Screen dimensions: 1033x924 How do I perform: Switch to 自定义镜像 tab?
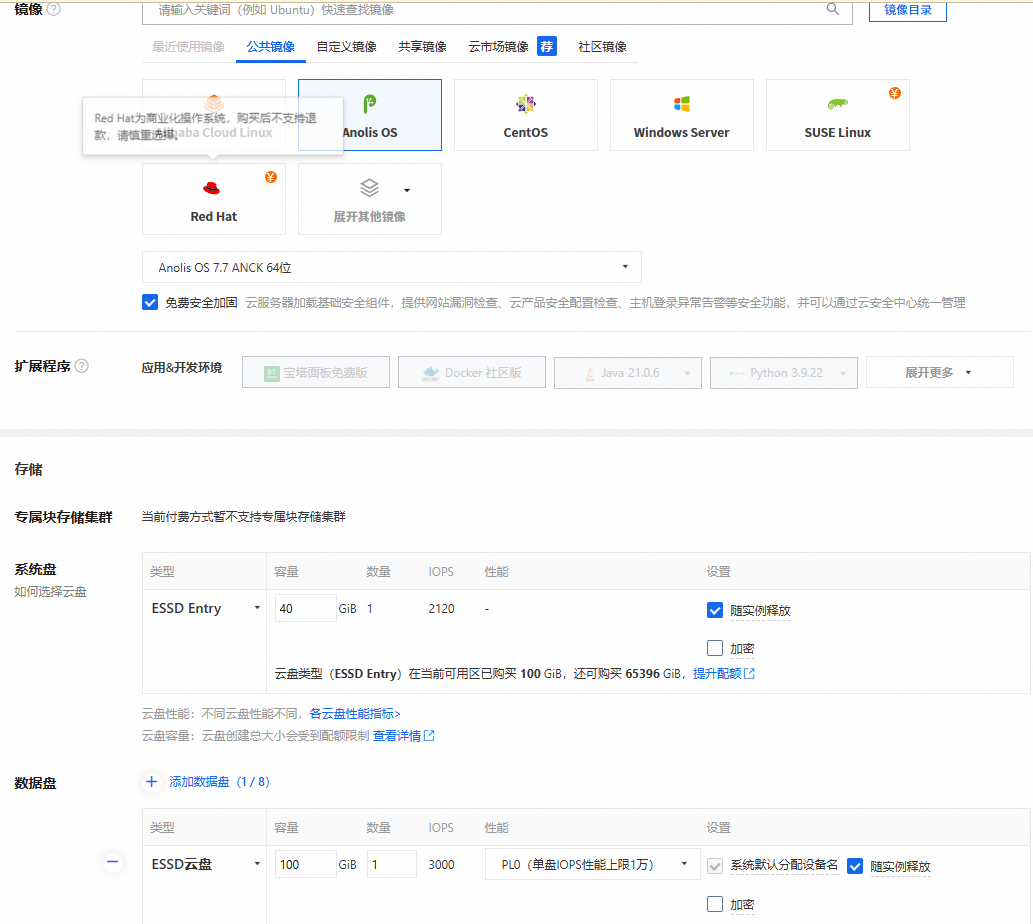coord(347,47)
